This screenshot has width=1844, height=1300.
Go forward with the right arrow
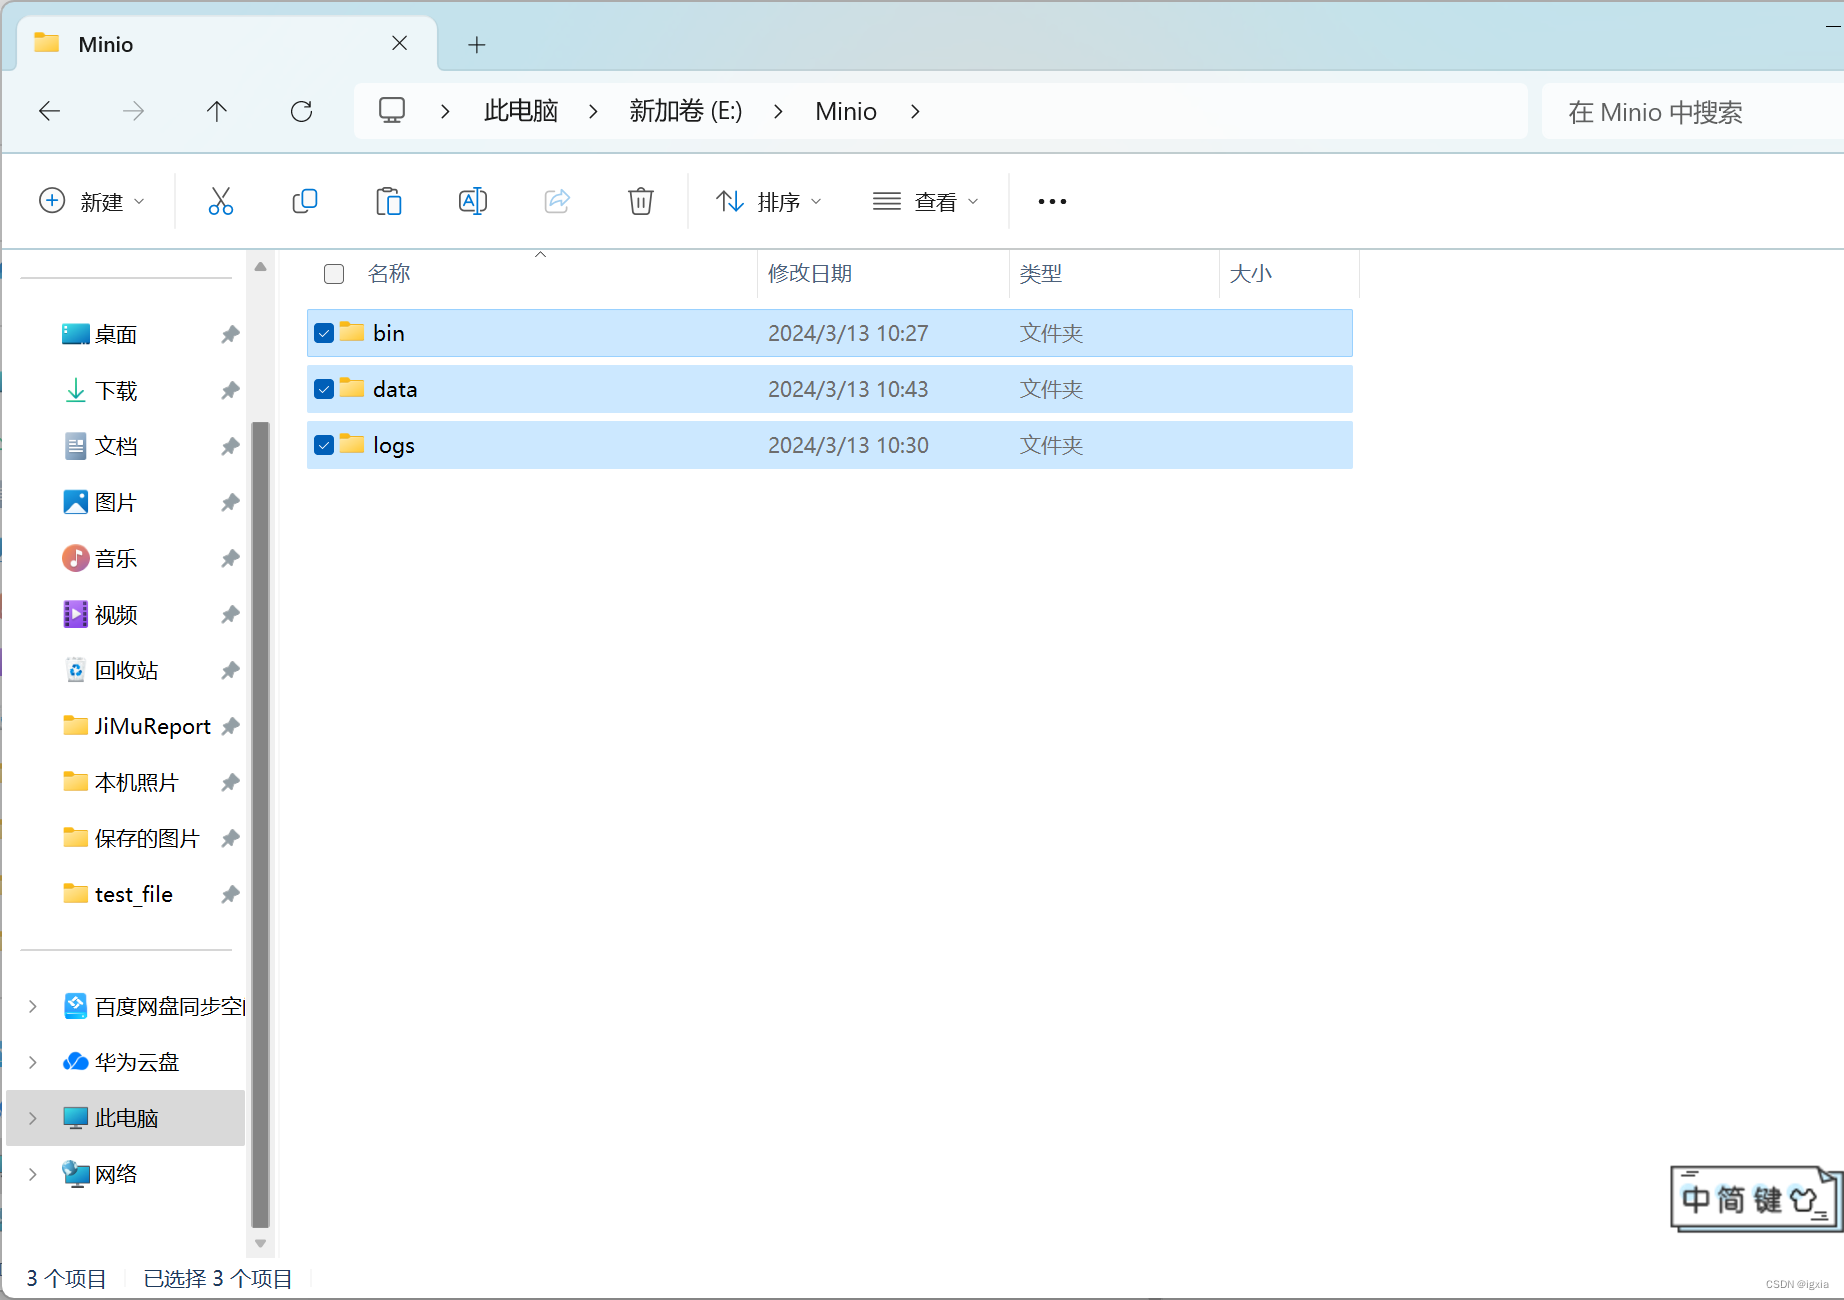point(133,111)
